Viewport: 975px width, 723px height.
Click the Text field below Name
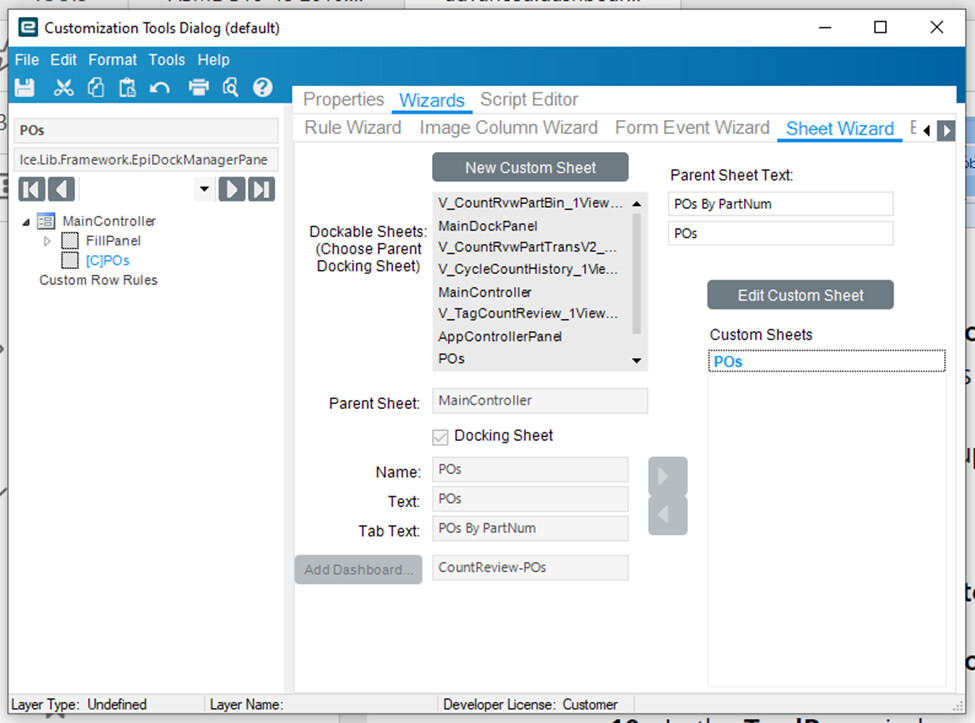coord(530,499)
